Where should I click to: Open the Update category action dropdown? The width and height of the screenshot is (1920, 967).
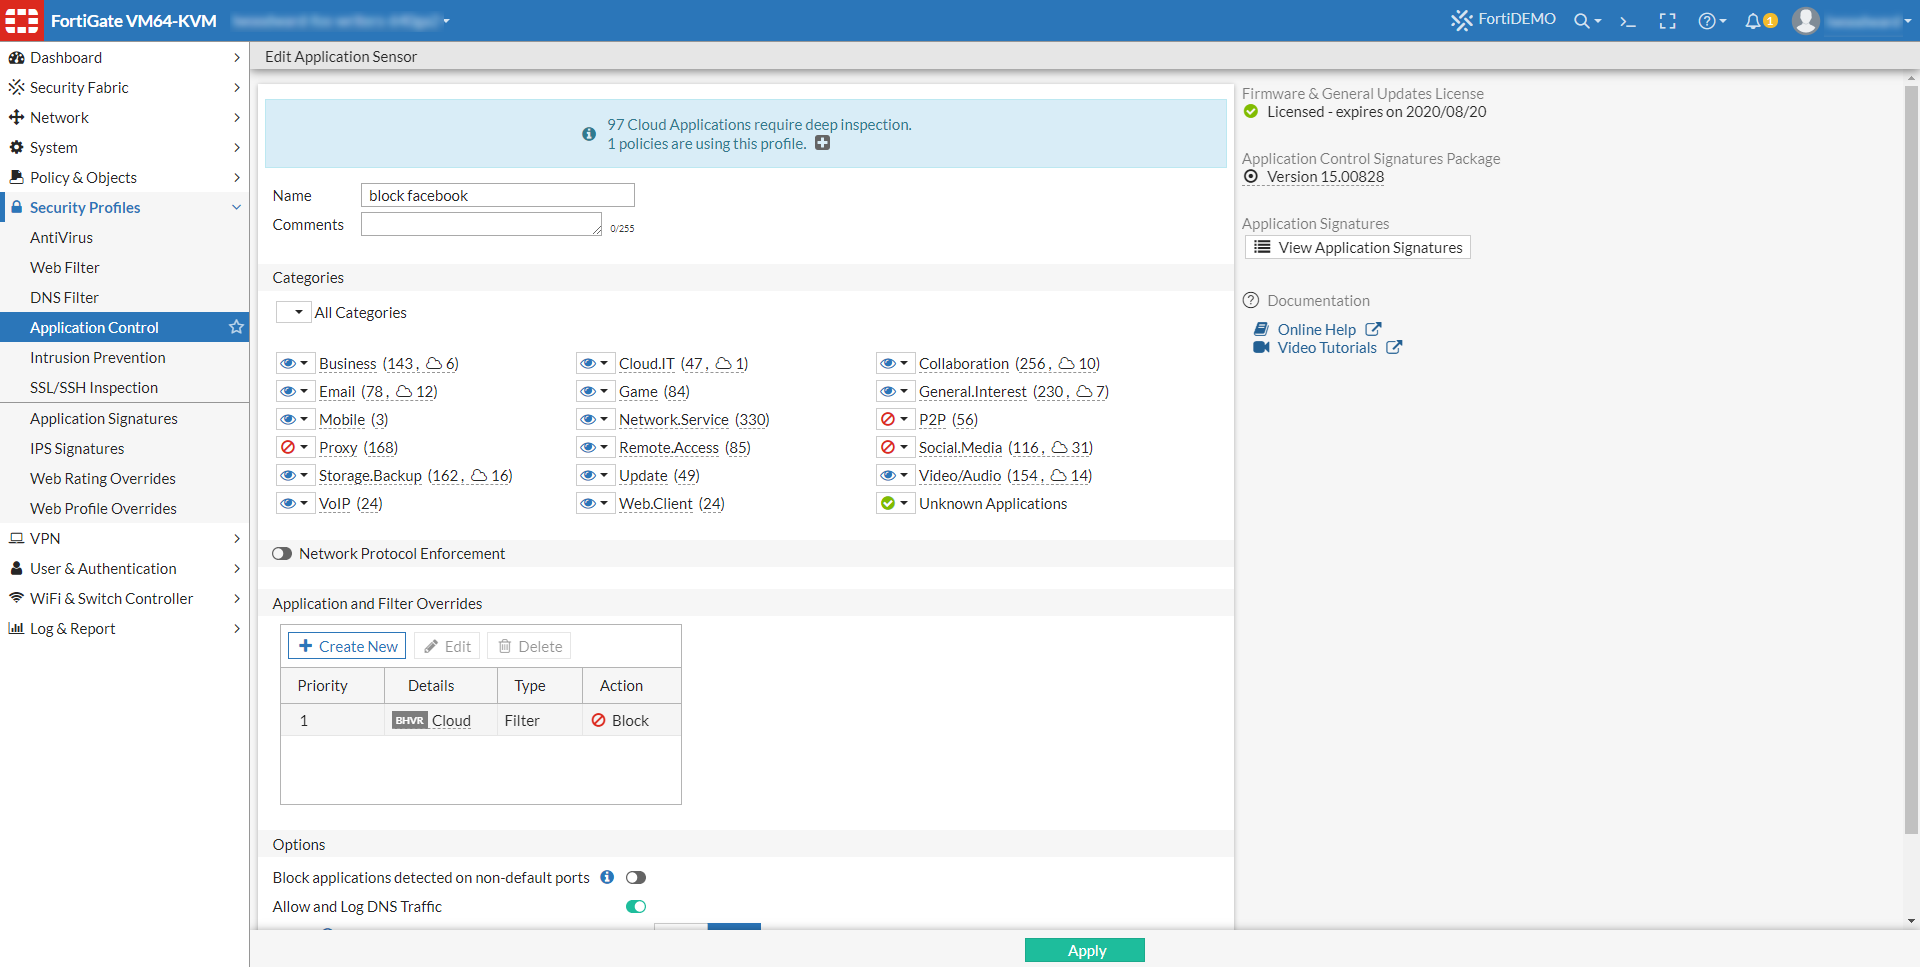(595, 475)
